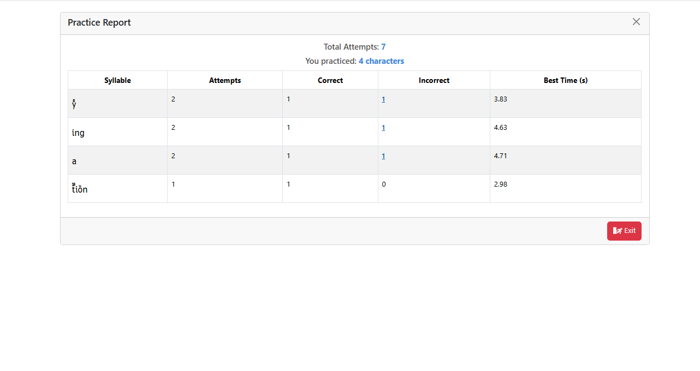Click the Incorrect column header
The height and width of the screenshot is (371, 700).
(434, 80)
